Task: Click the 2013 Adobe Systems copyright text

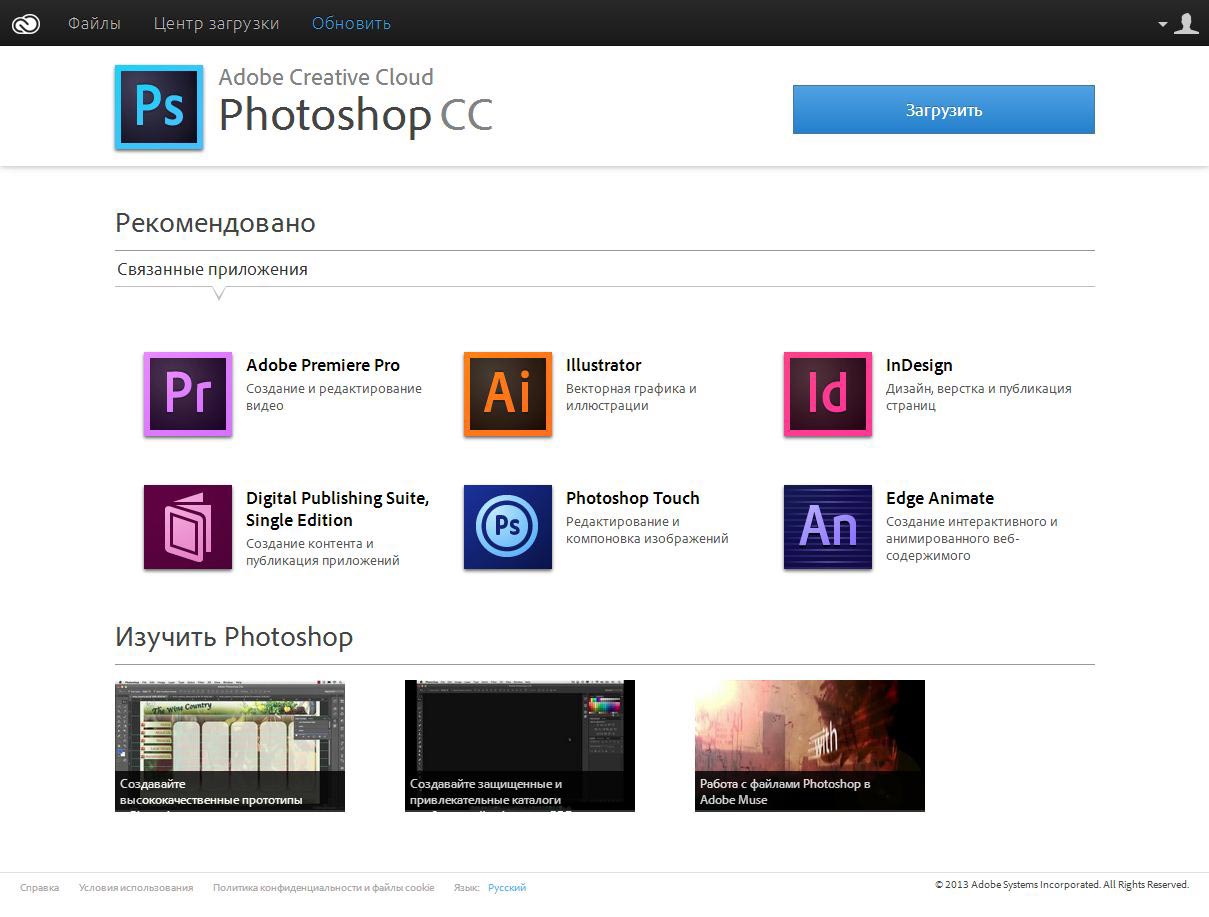Action: tap(1062, 885)
